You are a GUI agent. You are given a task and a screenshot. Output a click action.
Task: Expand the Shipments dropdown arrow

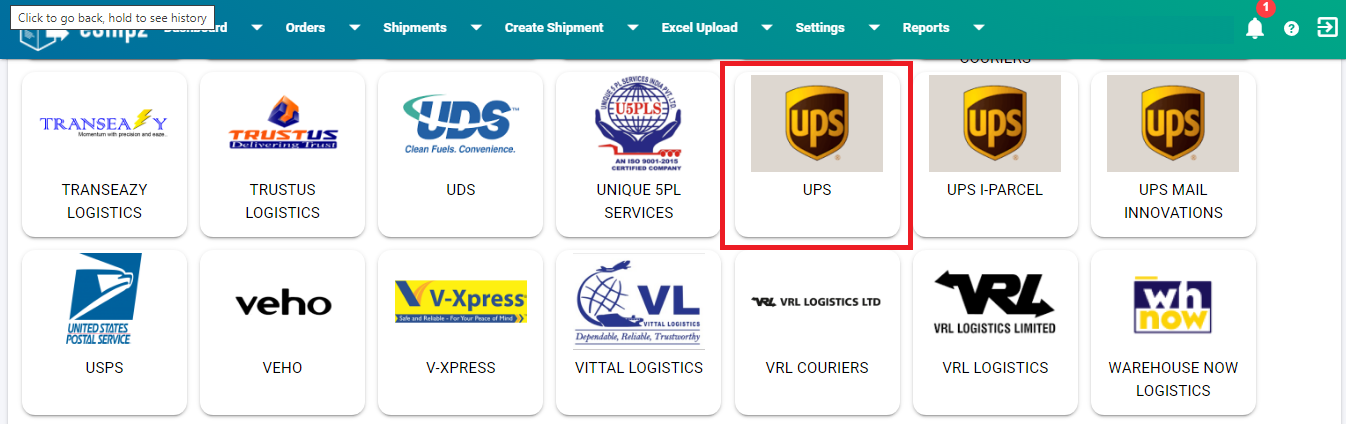coord(476,28)
